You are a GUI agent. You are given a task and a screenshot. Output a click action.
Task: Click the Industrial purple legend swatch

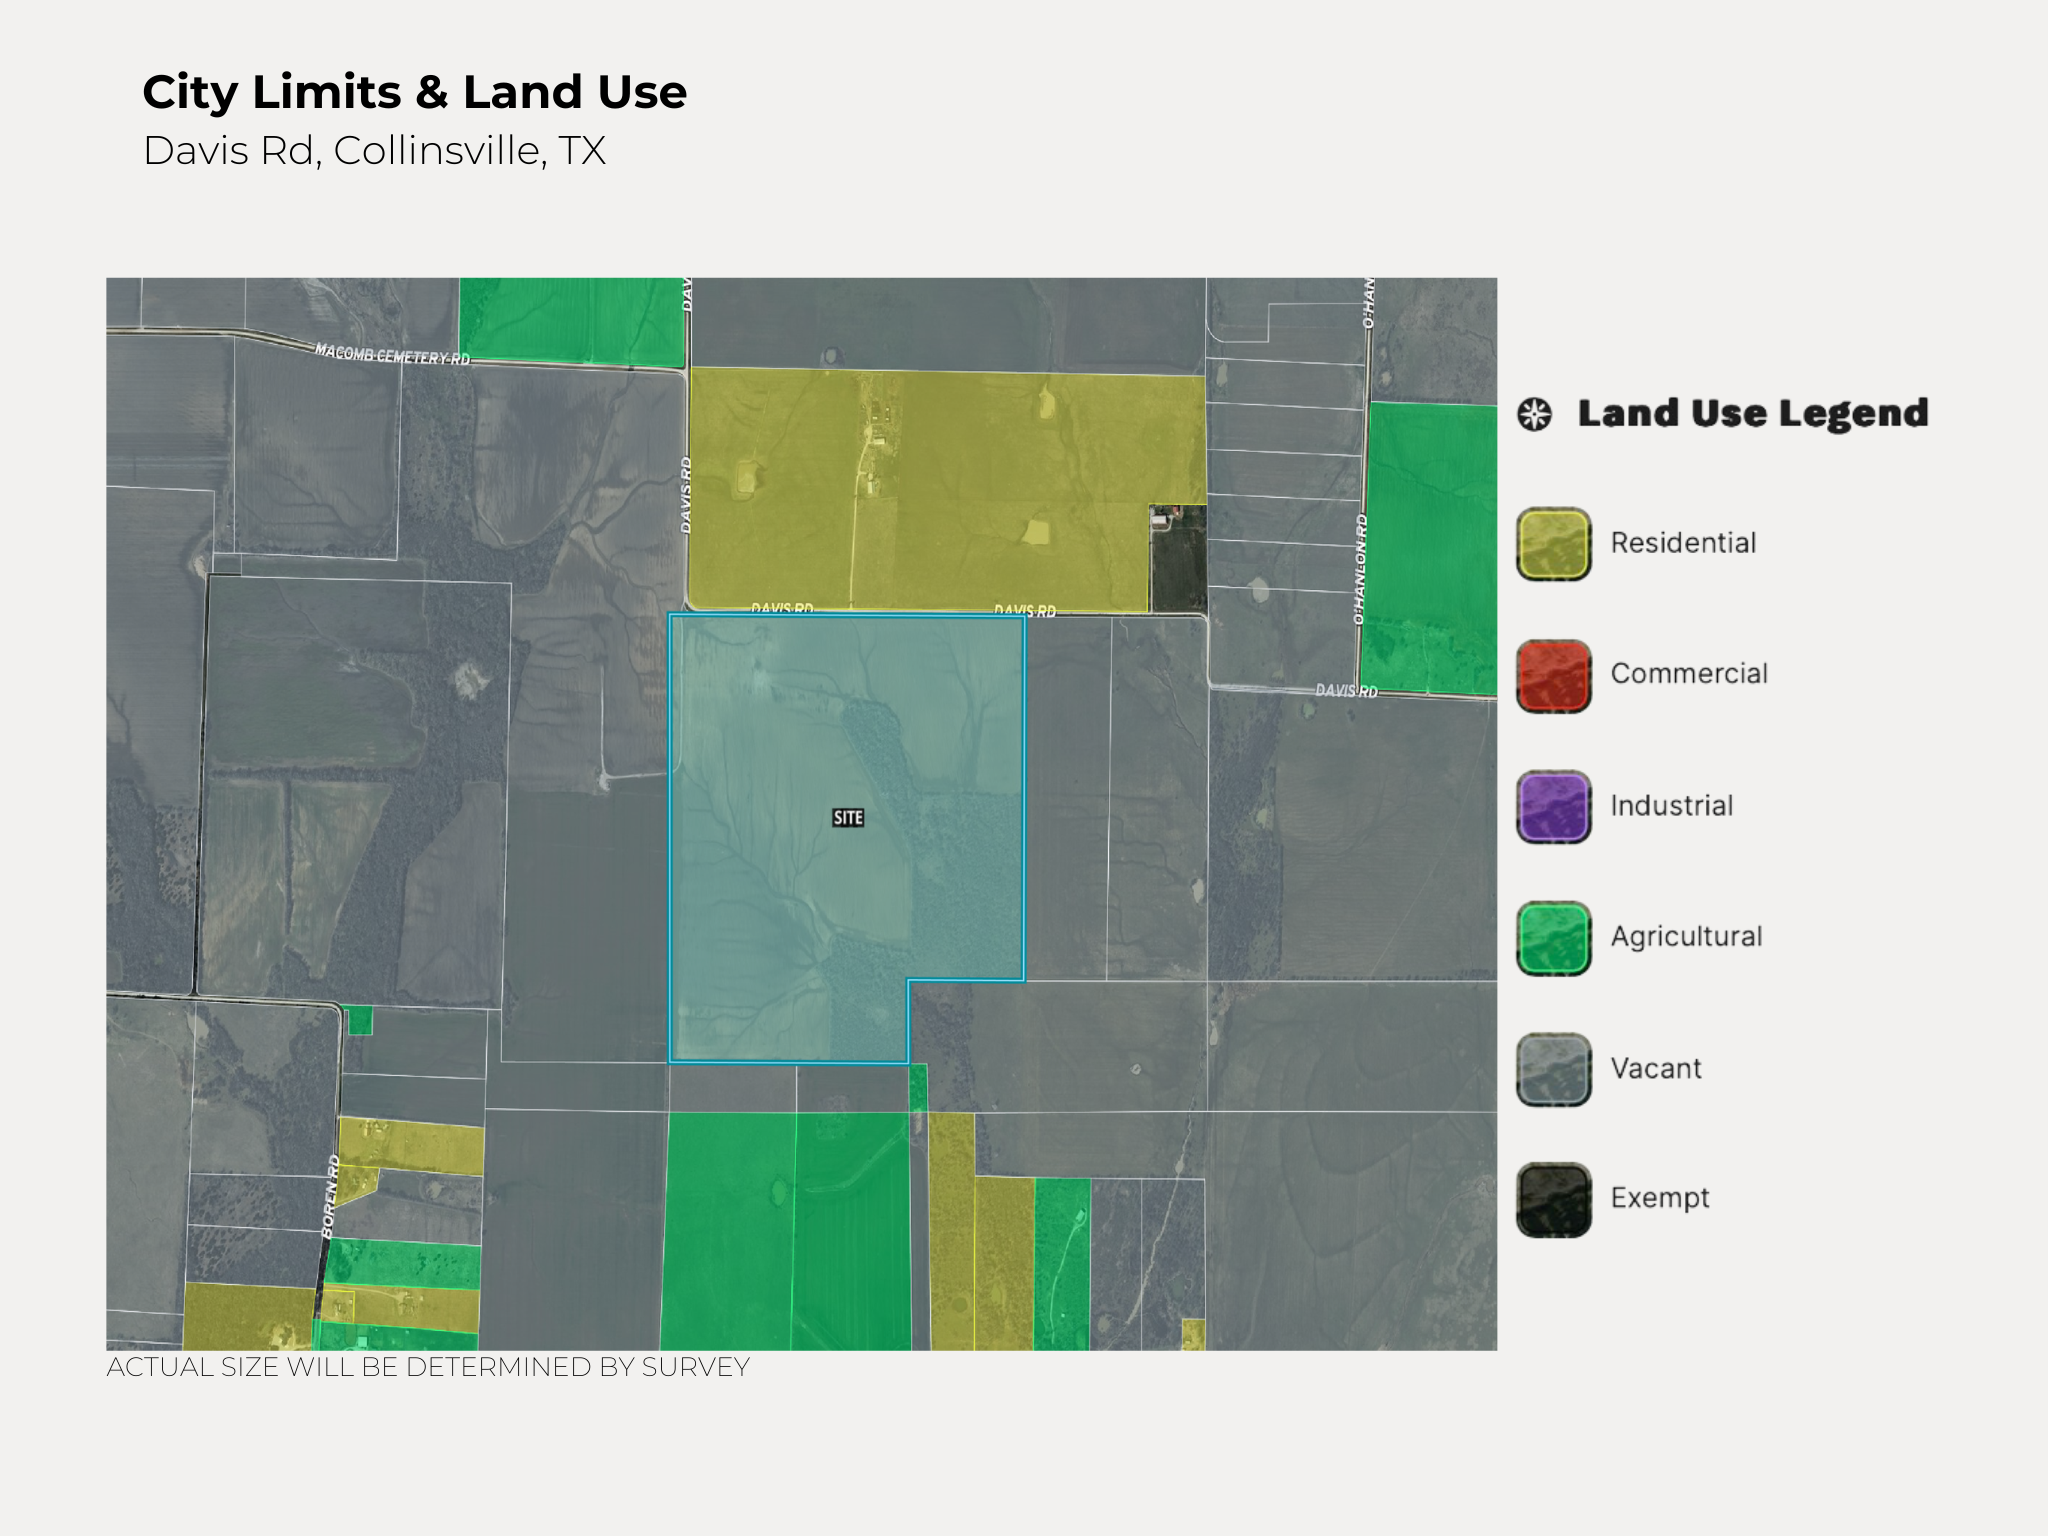click(x=1553, y=807)
